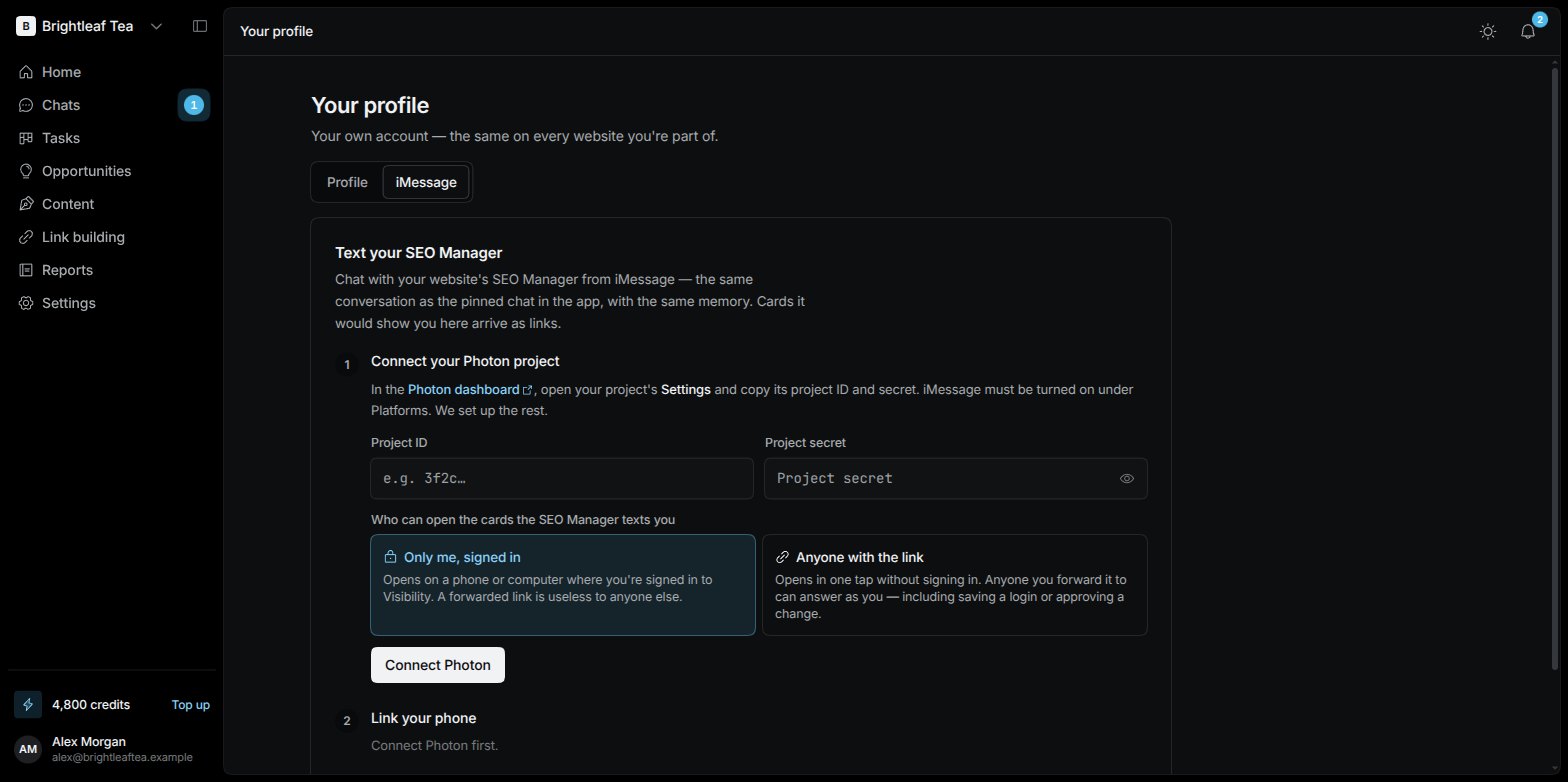
Task: Open notifications bell icon
Action: 1528,31
